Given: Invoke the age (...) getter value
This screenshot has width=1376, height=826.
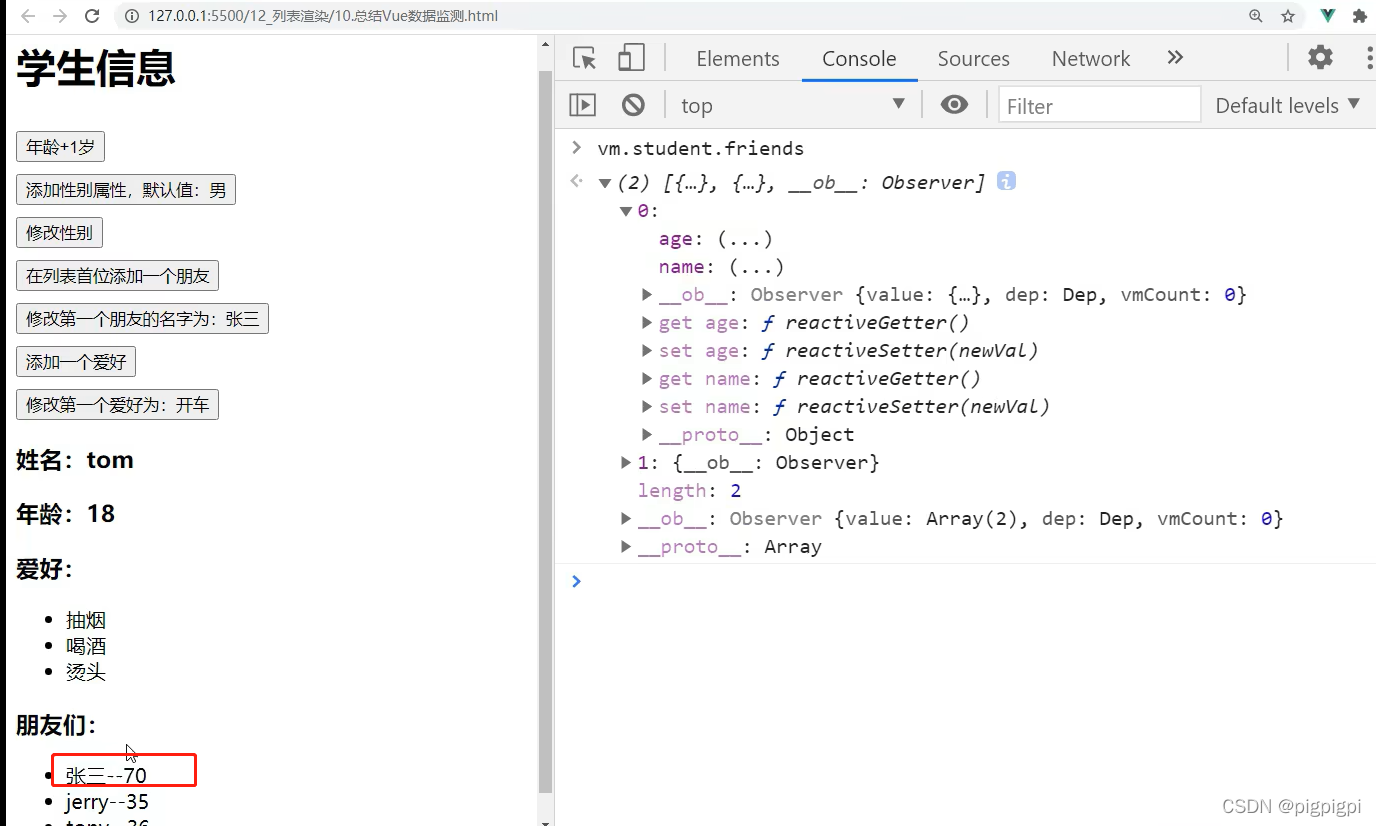Looking at the screenshot, I should 745,239.
